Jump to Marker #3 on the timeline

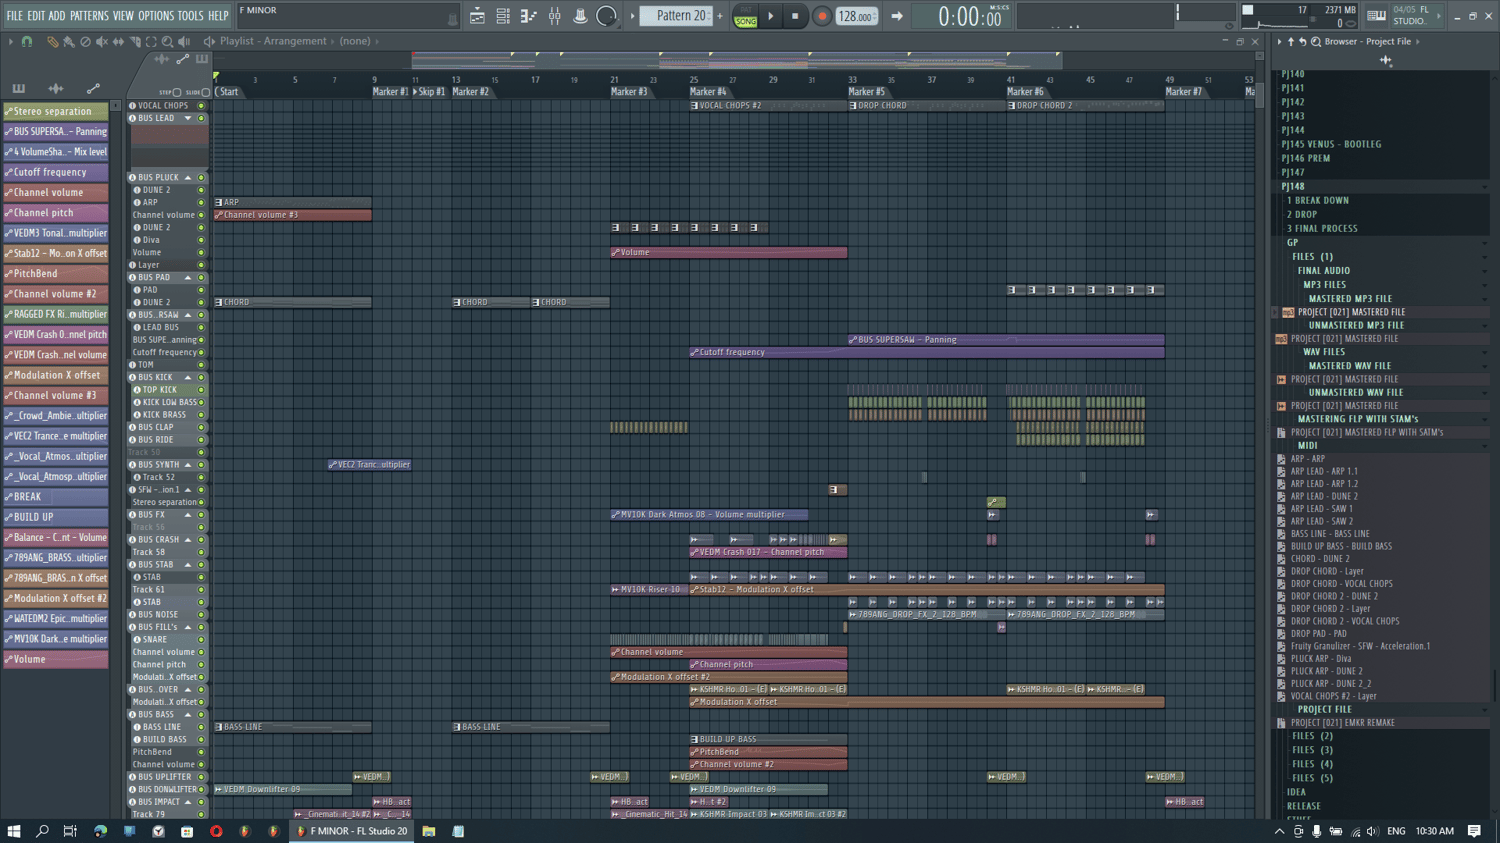630,92
